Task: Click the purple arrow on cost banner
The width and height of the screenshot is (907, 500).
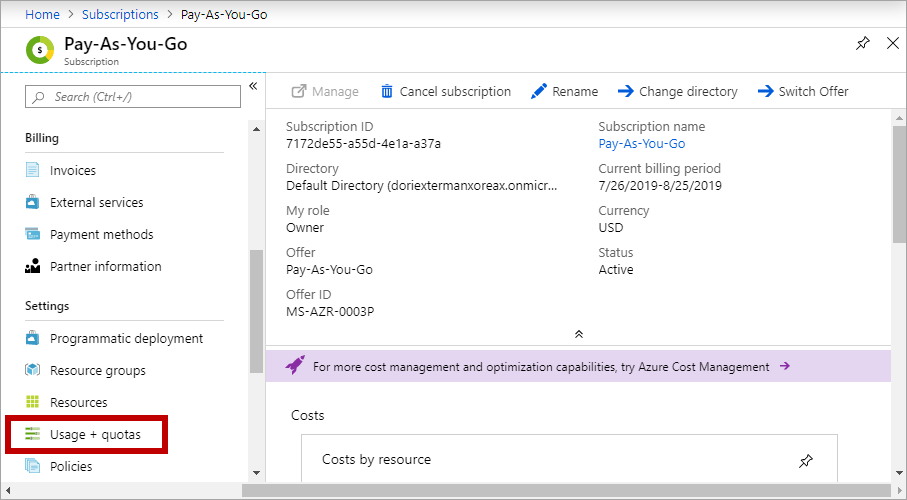Action: point(784,366)
